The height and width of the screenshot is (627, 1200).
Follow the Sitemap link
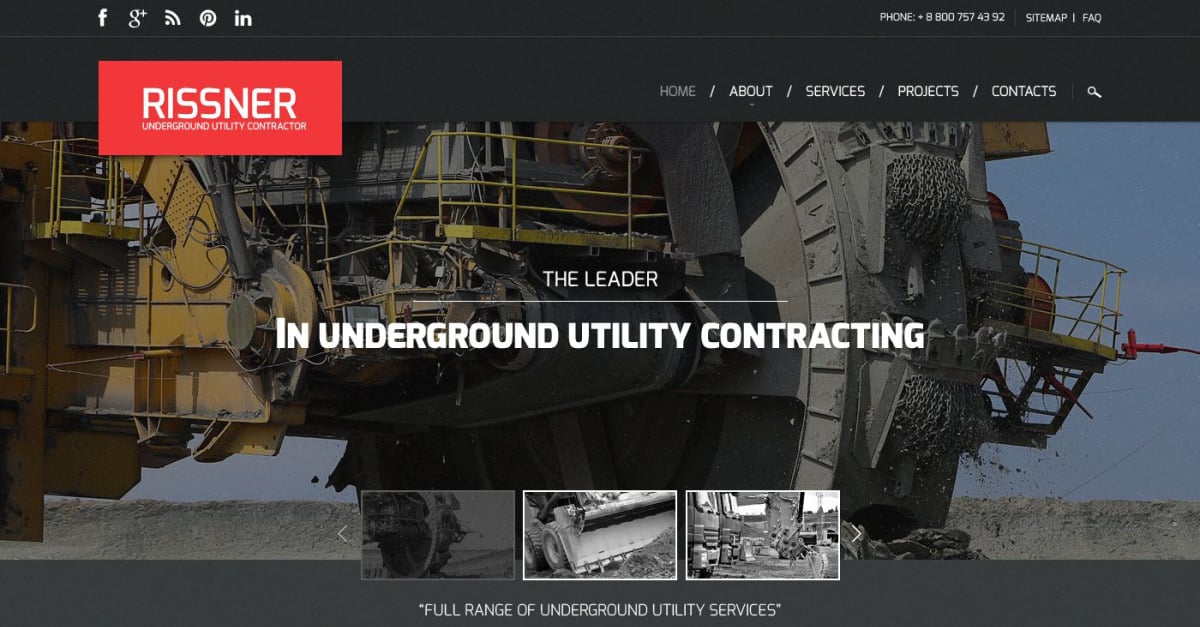(1046, 18)
